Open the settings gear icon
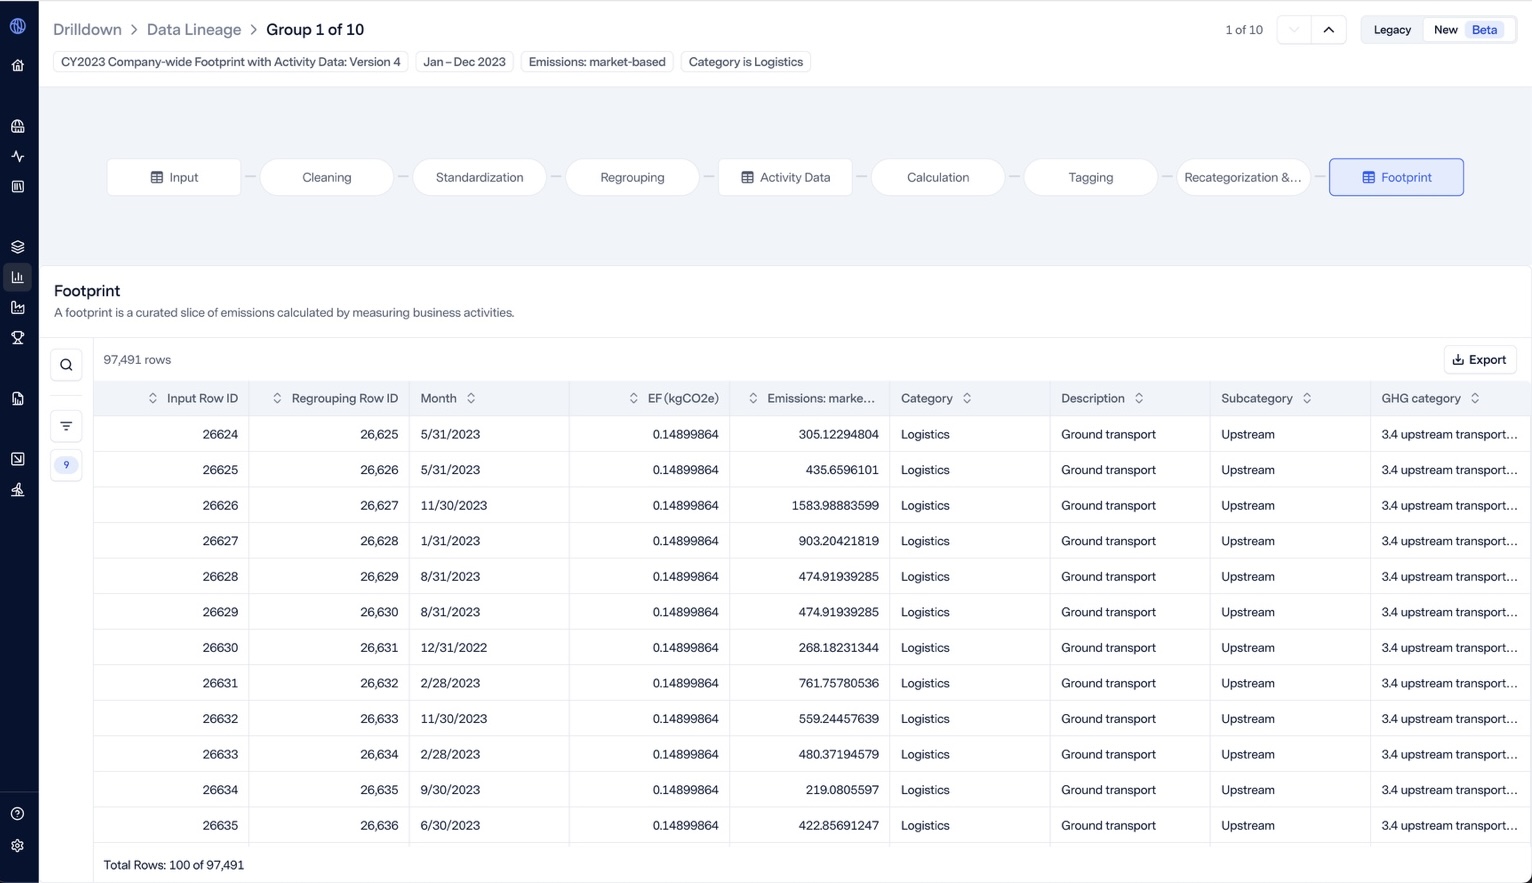This screenshot has height=883, width=1532. [18, 846]
